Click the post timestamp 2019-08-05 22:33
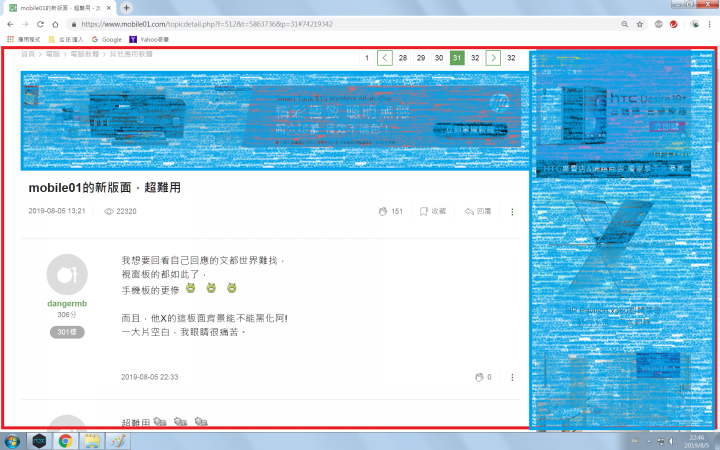The width and height of the screenshot is (720, 450). (150, 377)
